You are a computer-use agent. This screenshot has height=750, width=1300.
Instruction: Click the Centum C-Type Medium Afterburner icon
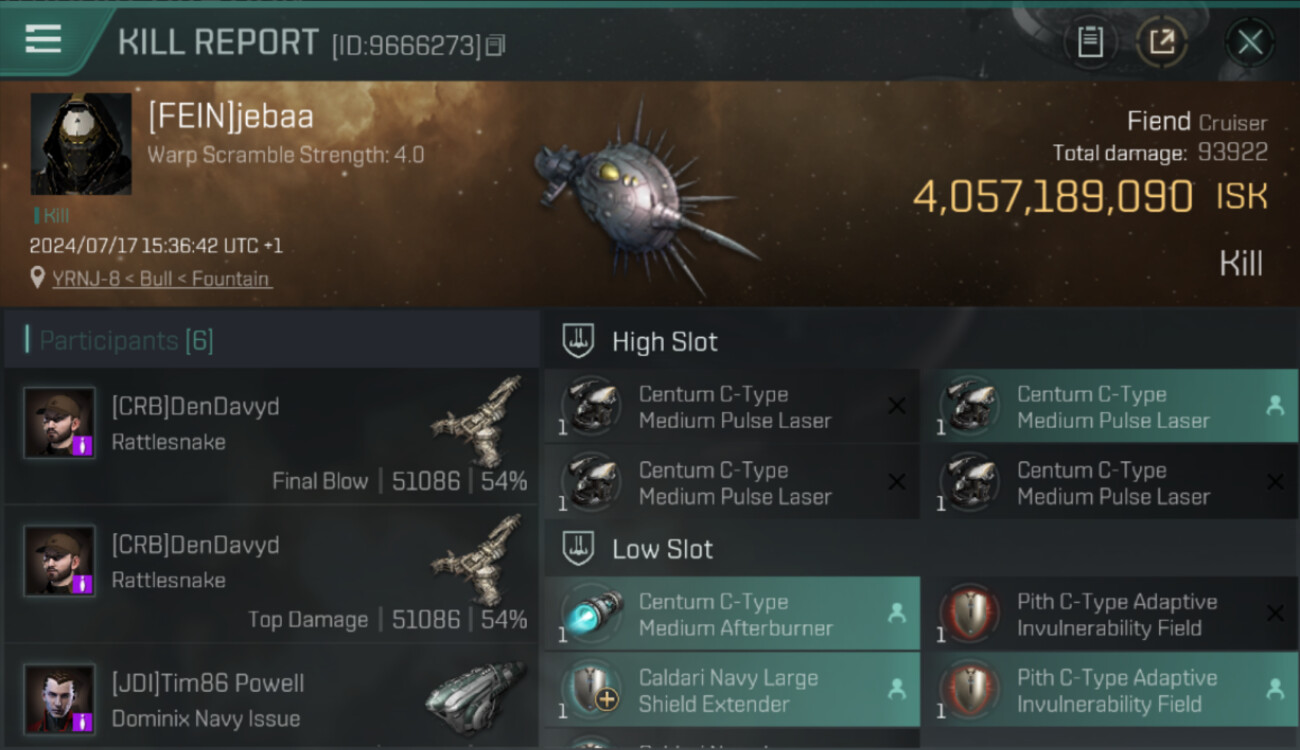click(592, 615)
